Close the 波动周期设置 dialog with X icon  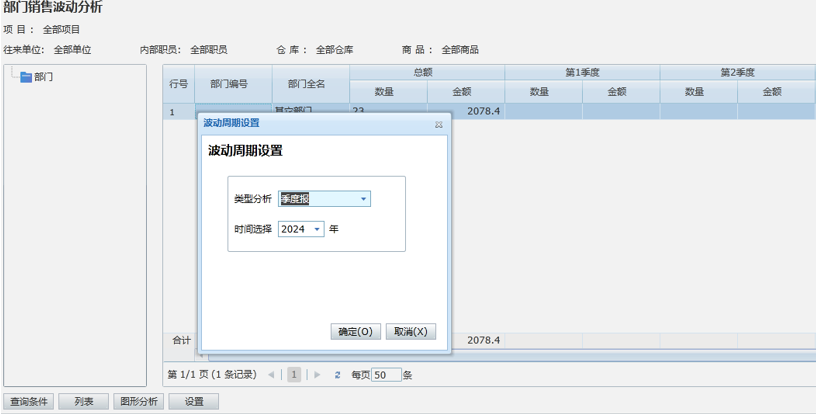[x=438, y=125]
